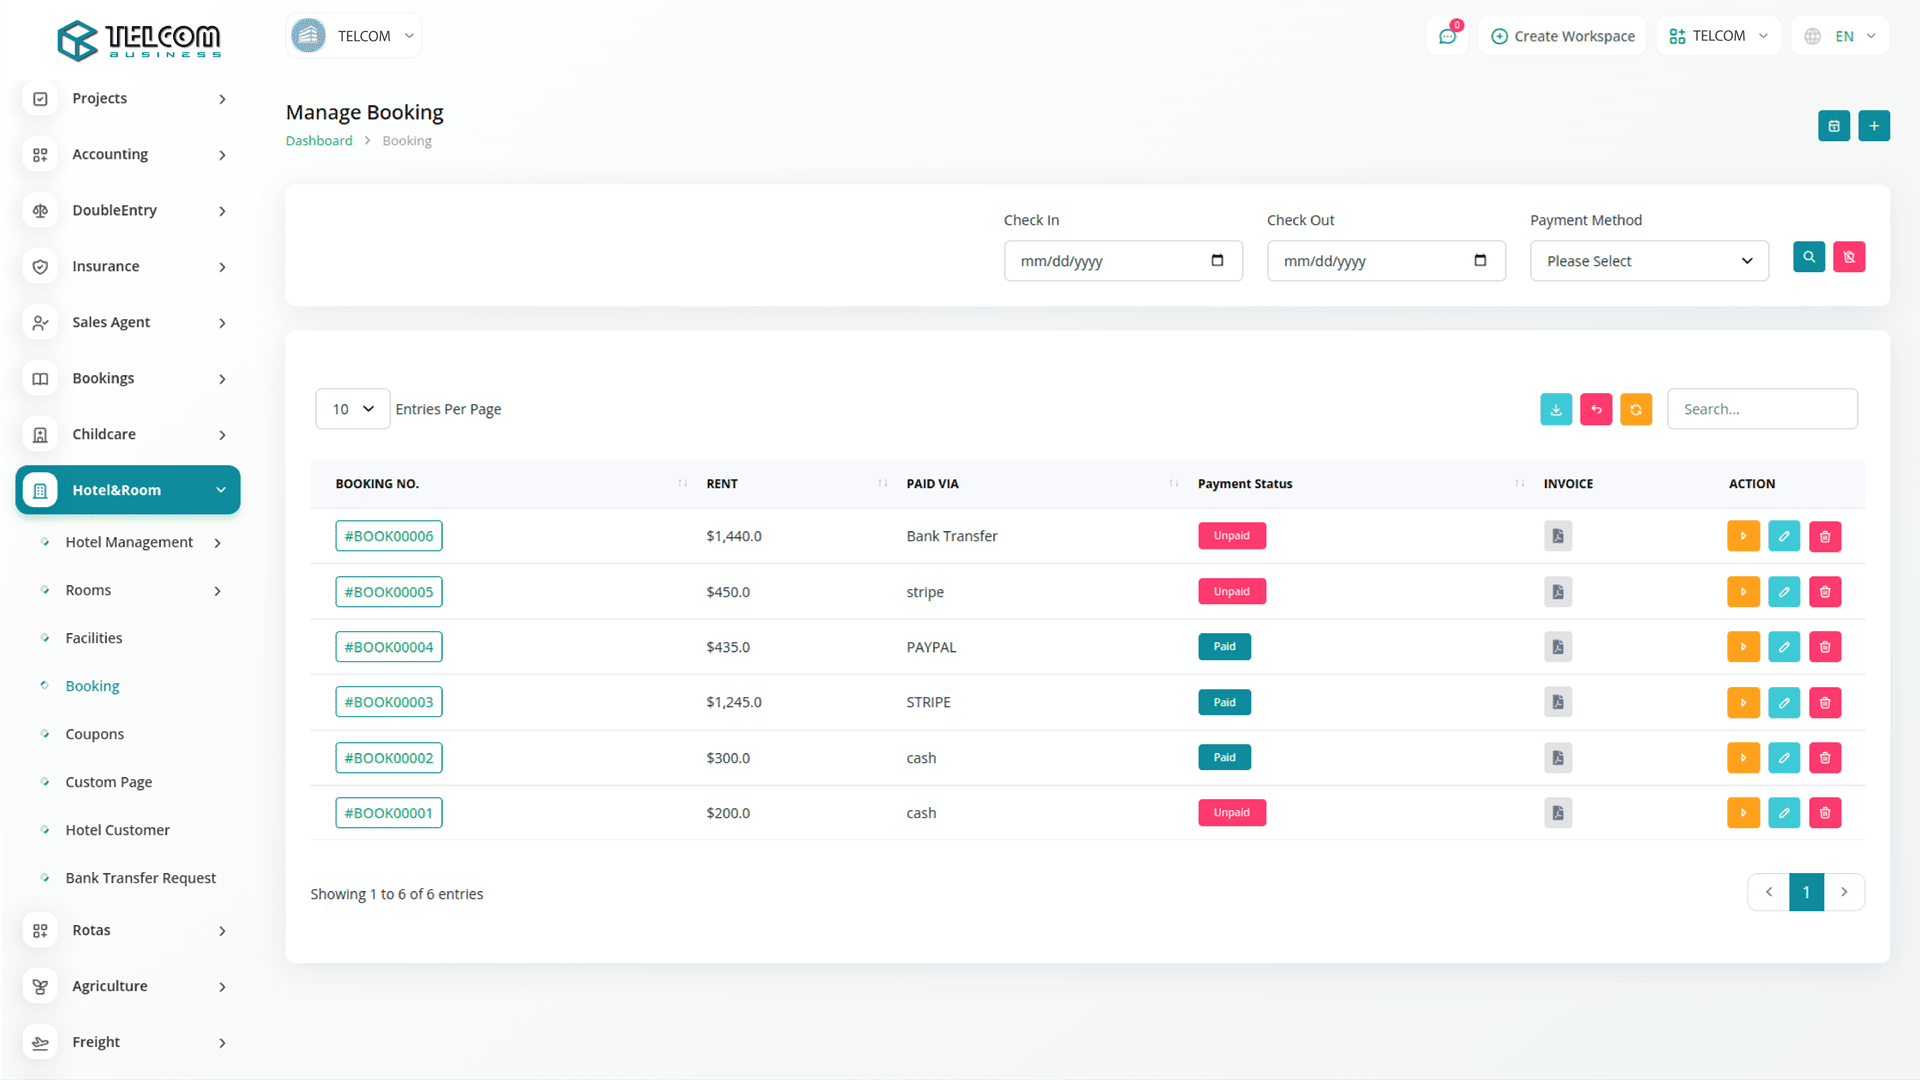Open the Payment Method dropdown
Screen dimensions: 1920x1080
(x=1648, y=261)
